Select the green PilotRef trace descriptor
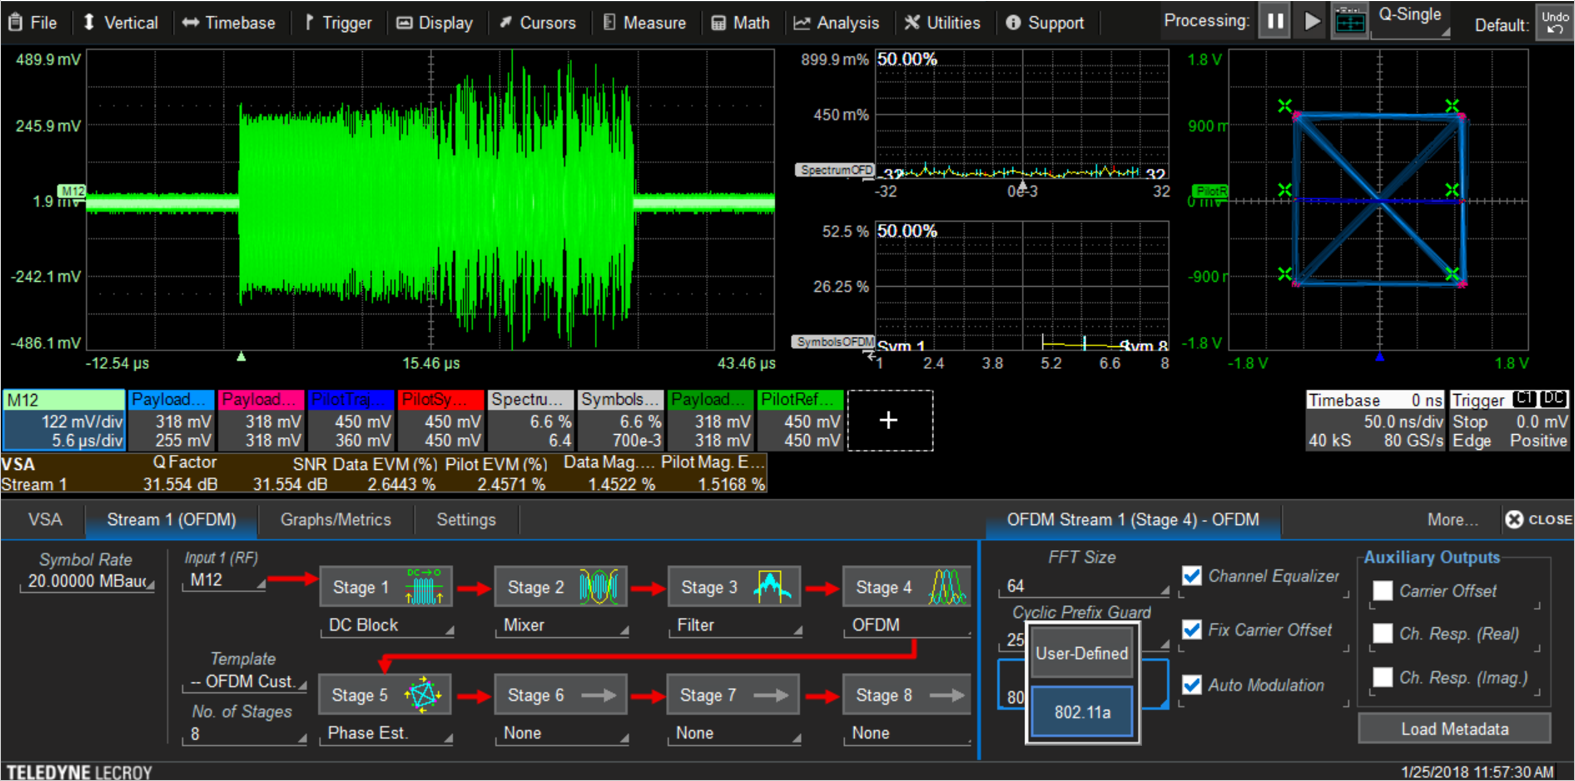Viewport: 1575px width, 781px height. [801, 421]
